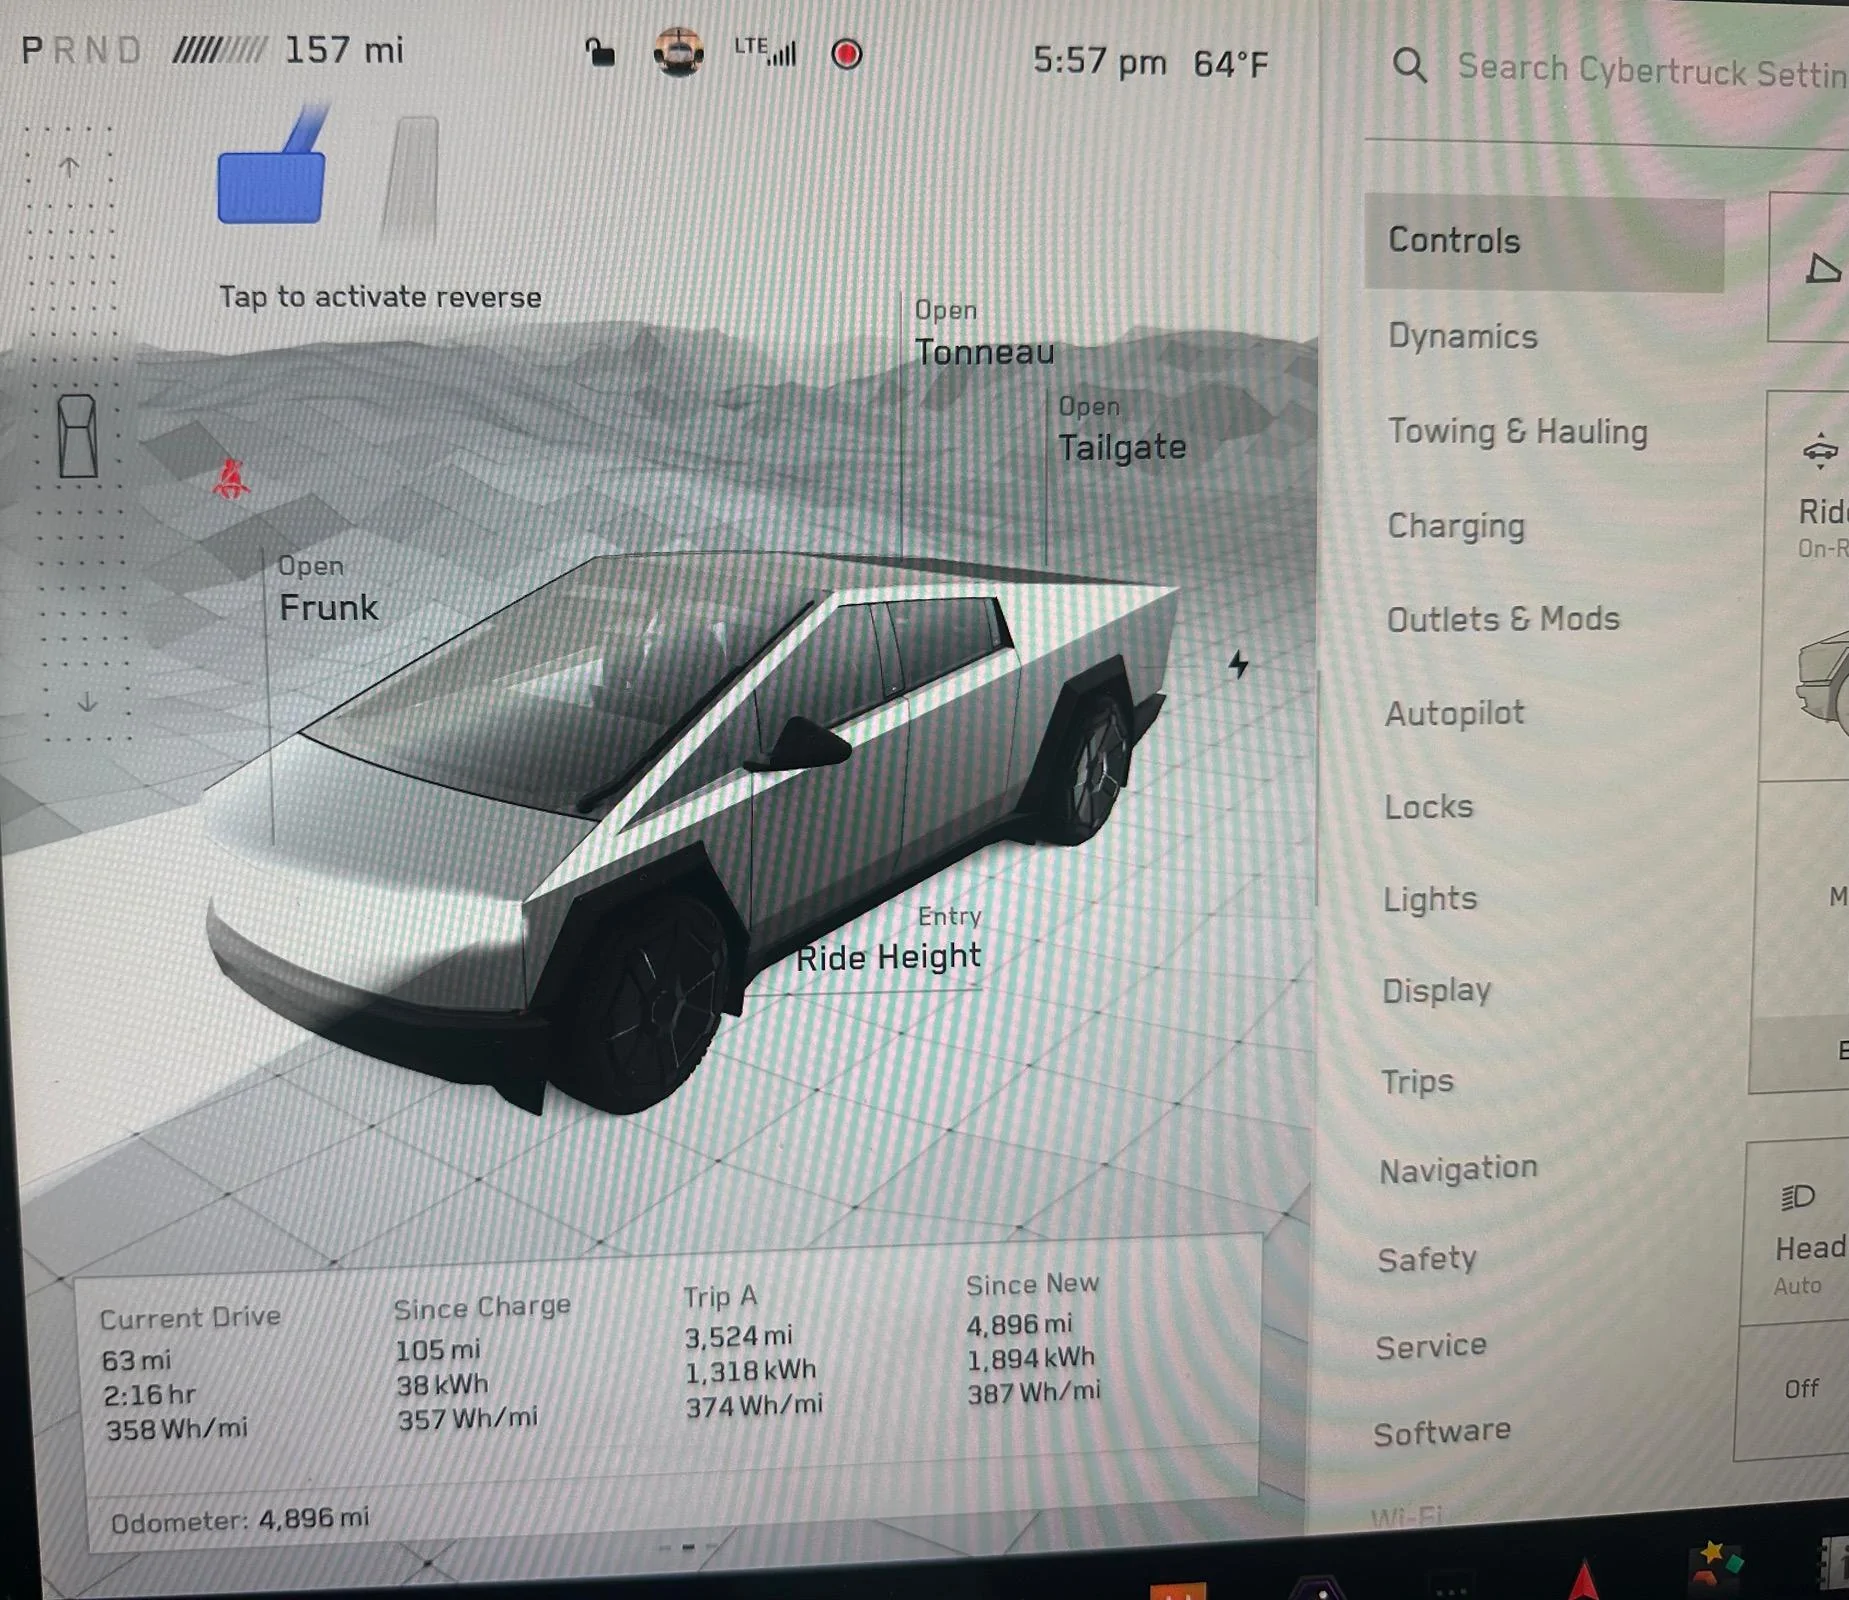
Task: Open the driver profile avatar icon
Action: 678,52
